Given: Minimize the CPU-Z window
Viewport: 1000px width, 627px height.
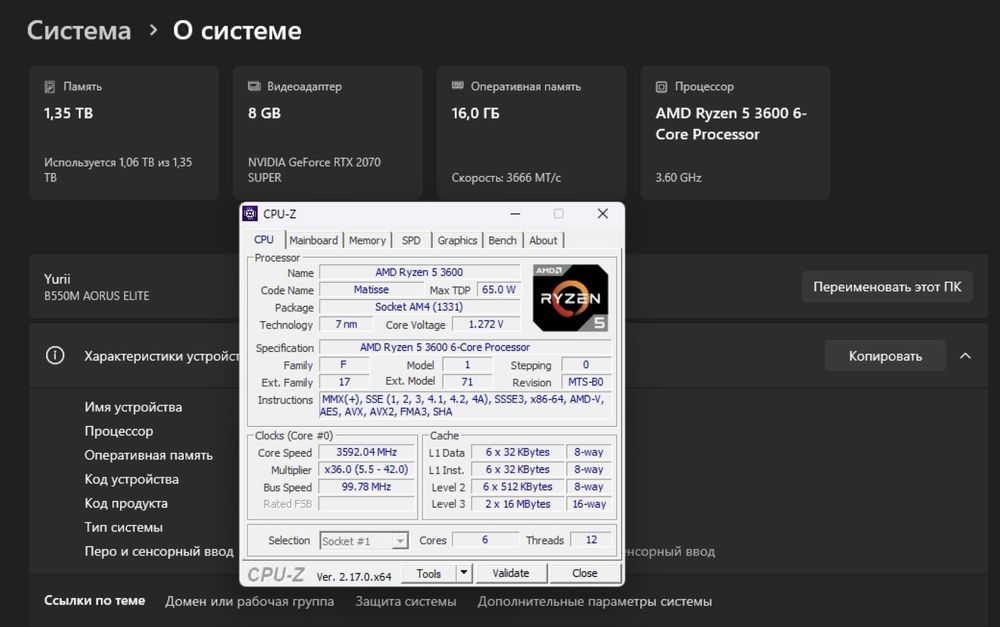Looking at the screenshot, I should click(x=515, y=214).
